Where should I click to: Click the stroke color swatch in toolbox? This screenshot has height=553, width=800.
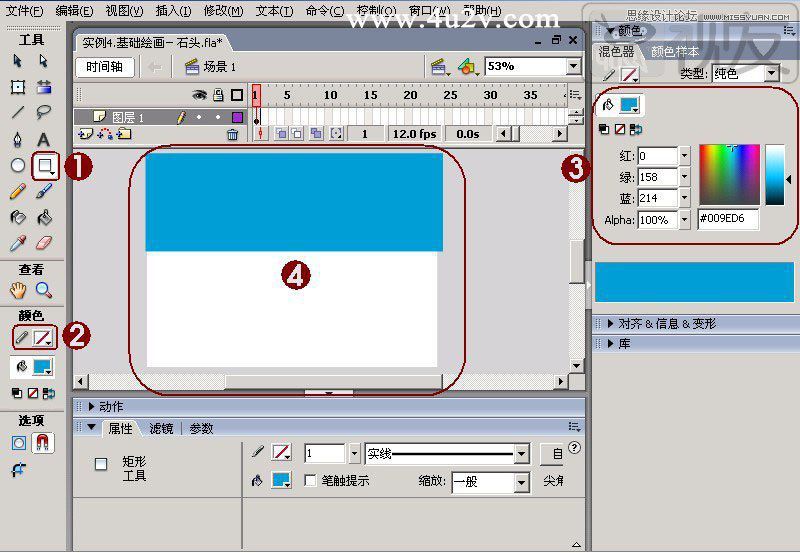[x=43, y=338]
